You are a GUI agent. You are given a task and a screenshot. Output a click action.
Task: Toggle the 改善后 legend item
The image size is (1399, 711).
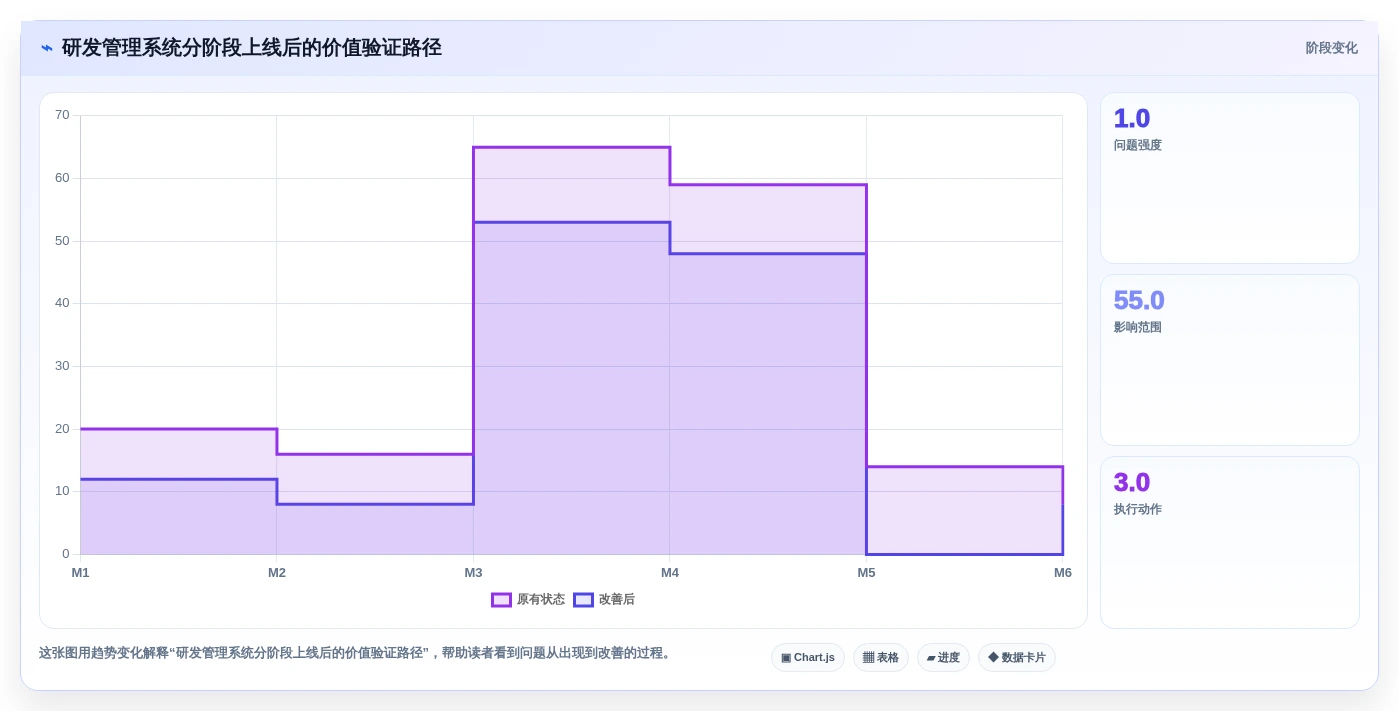tap(604, 600)
